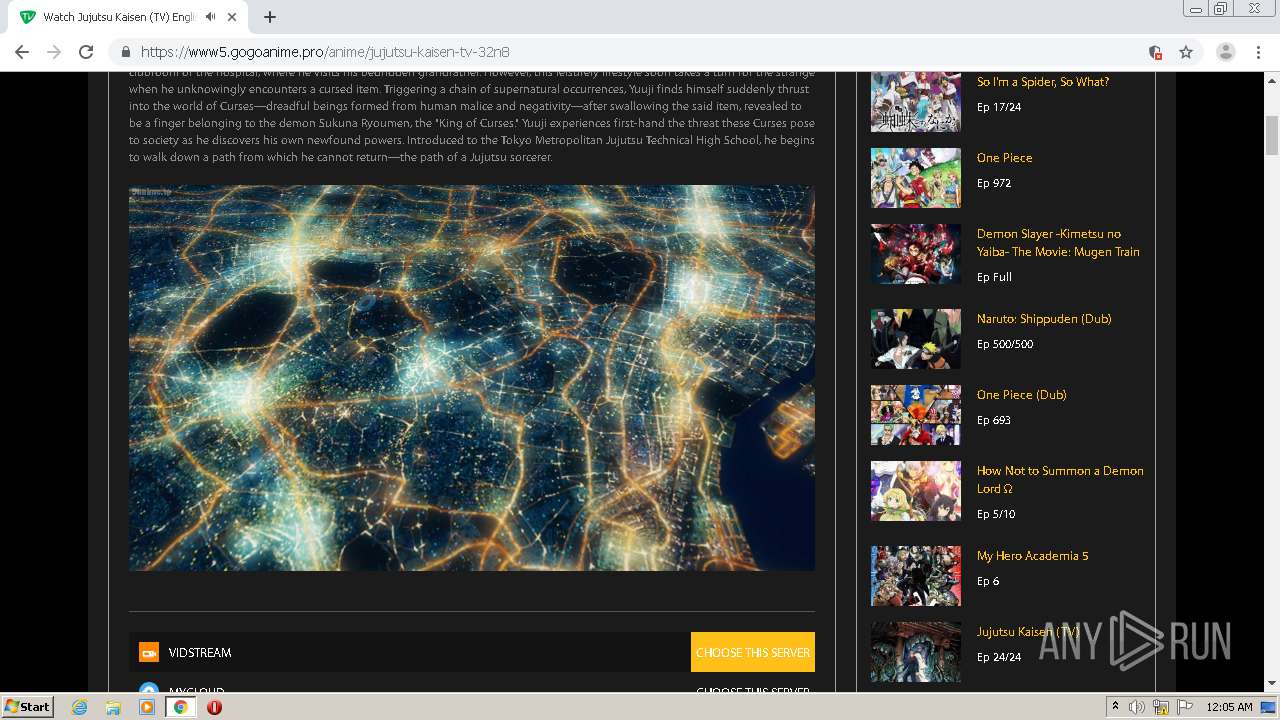Bookmark this page with the star icon
Image resolution: width=1280 pixels, height=720 pixels.
[x=1186, y=52]
